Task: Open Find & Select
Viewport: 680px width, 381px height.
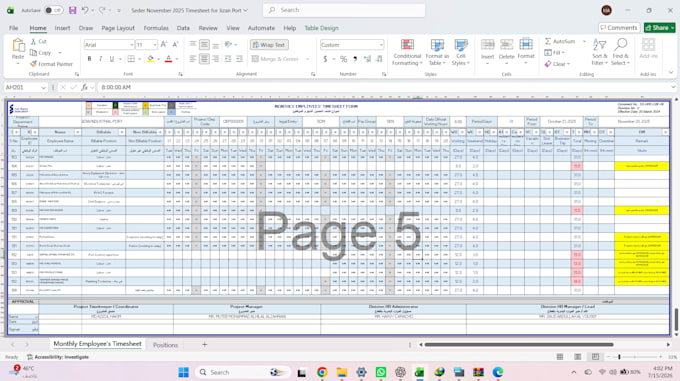Action: point(621,52)
